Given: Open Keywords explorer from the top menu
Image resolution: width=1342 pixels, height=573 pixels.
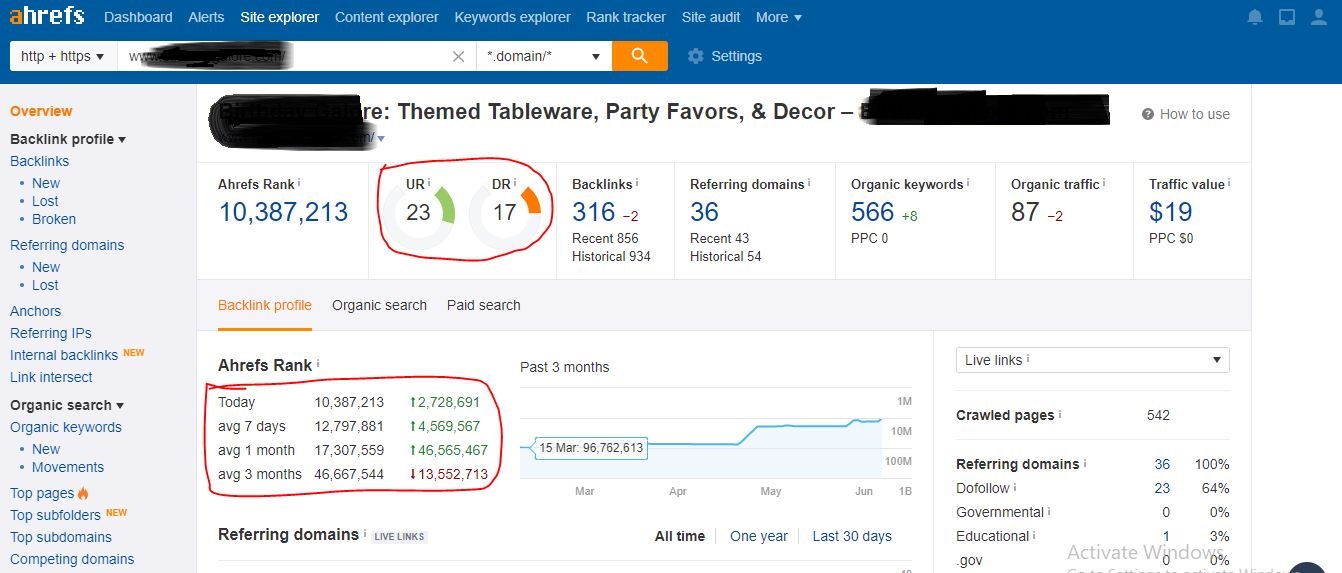Looking at the screenshot, I should point(512,17).
